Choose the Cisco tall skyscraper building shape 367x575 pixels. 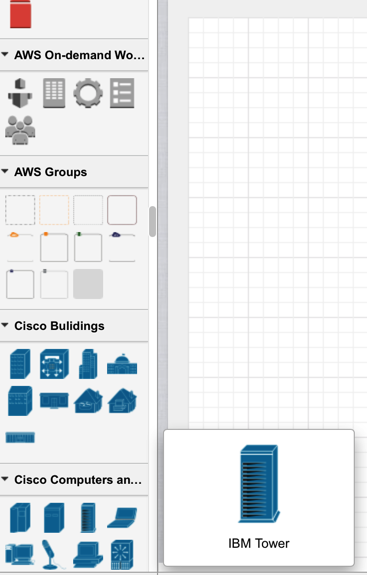tap(88, 364)
